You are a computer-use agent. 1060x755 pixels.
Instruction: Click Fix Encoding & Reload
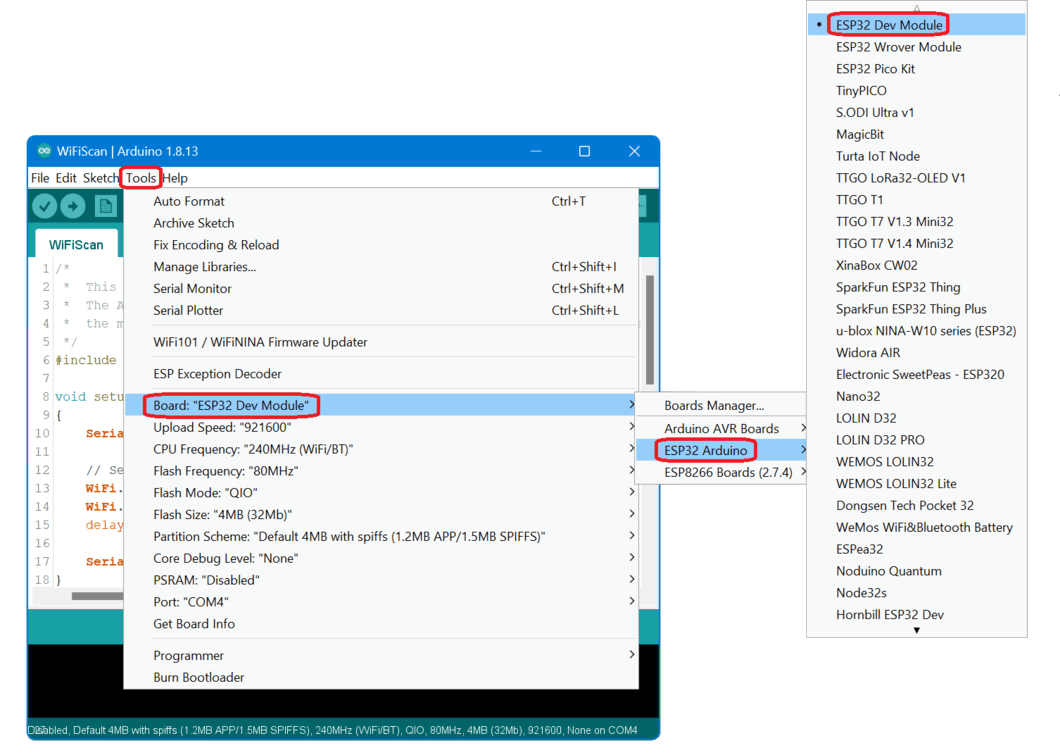tap(381, 245)
